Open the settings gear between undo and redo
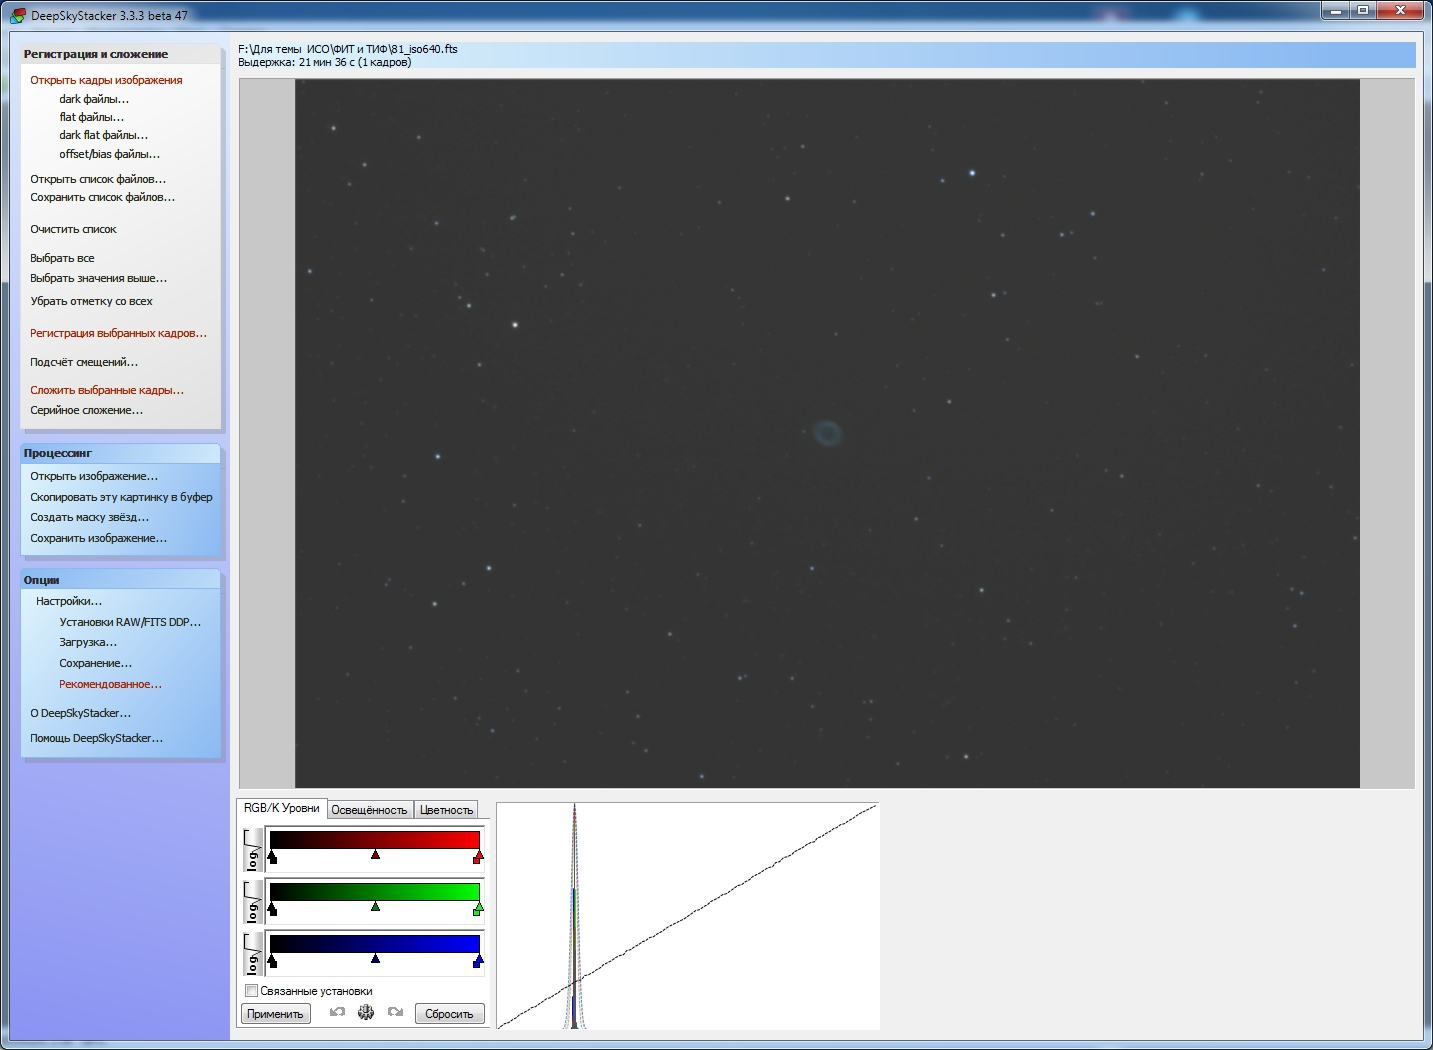 tap(366, 1013)
